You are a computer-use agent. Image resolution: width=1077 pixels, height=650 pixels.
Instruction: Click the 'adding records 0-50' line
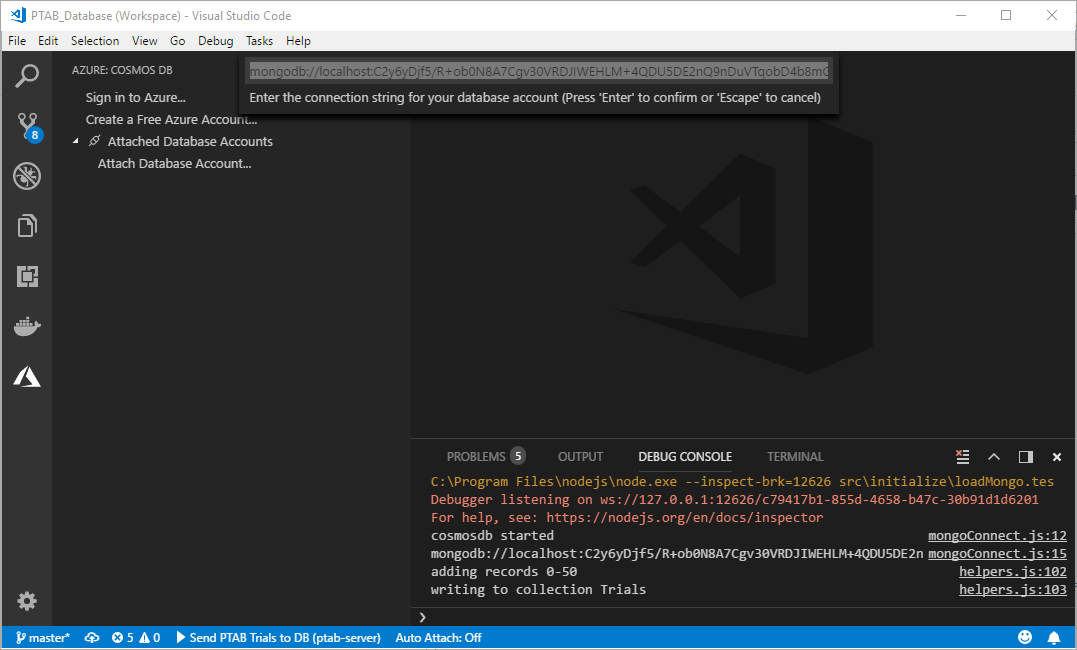(x=503, y=572)
